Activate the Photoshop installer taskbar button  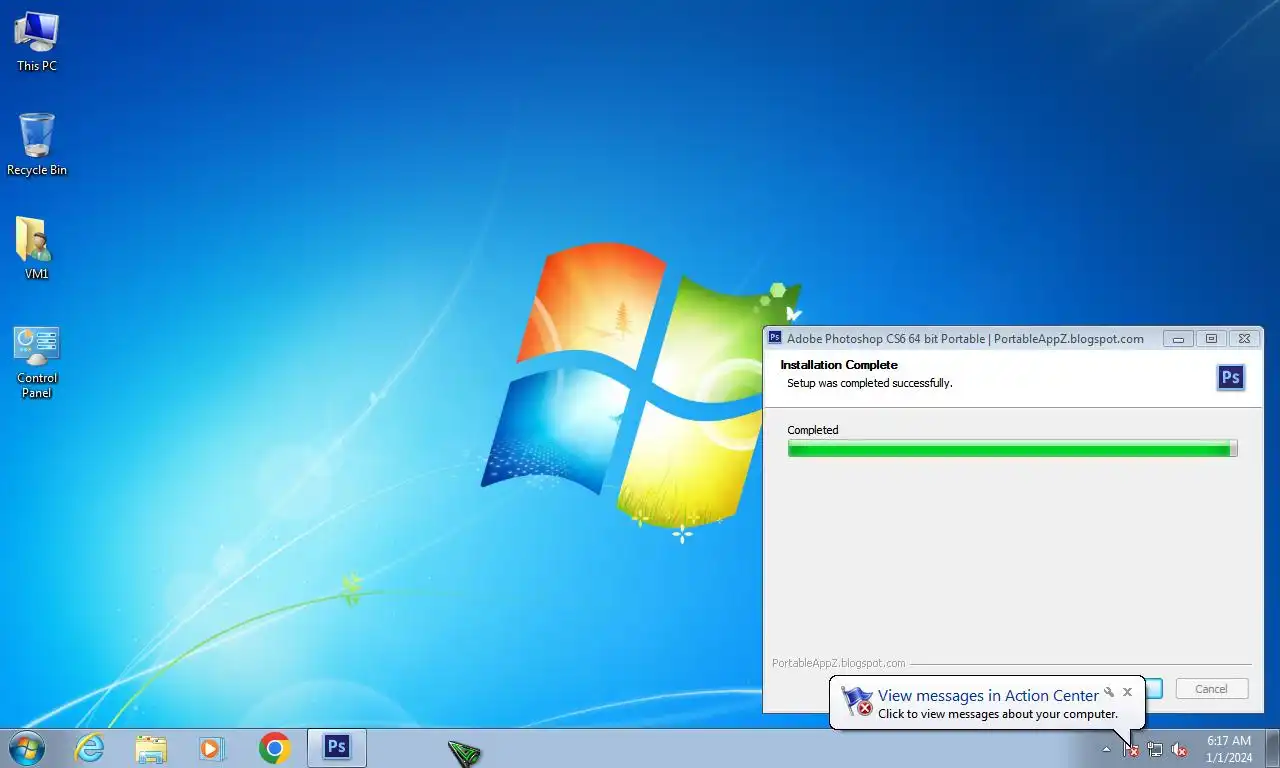[337, 748]
